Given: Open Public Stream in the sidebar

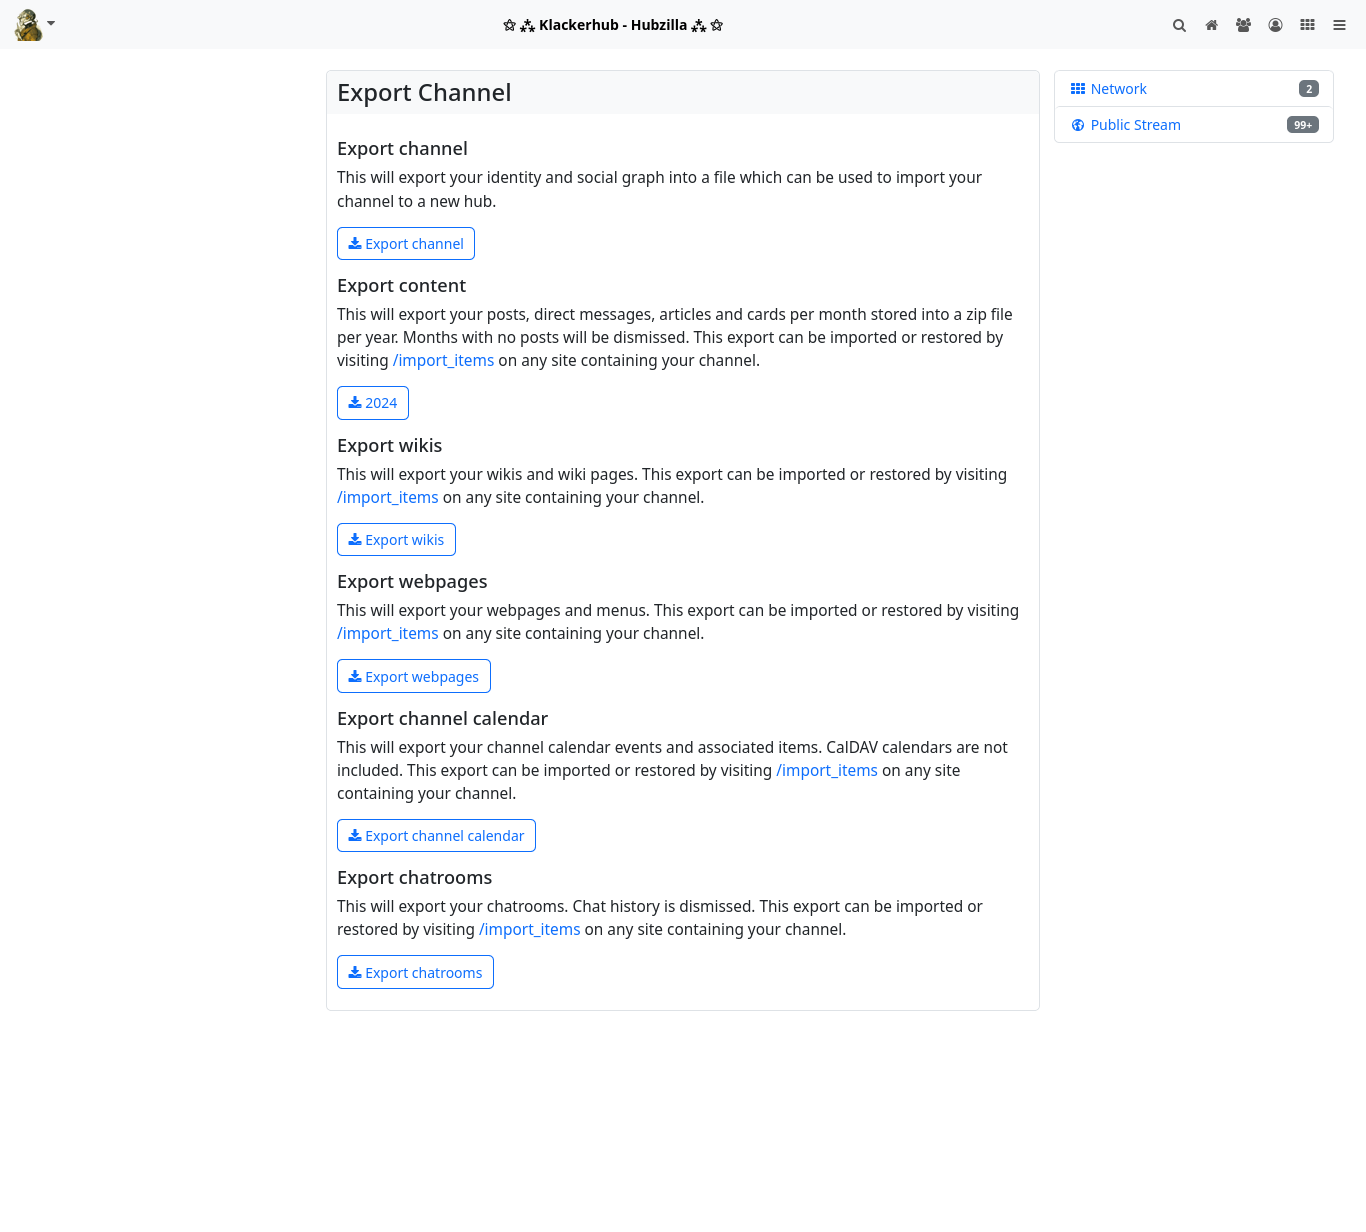Looking at the screenshot, I should click(1135, 125).
